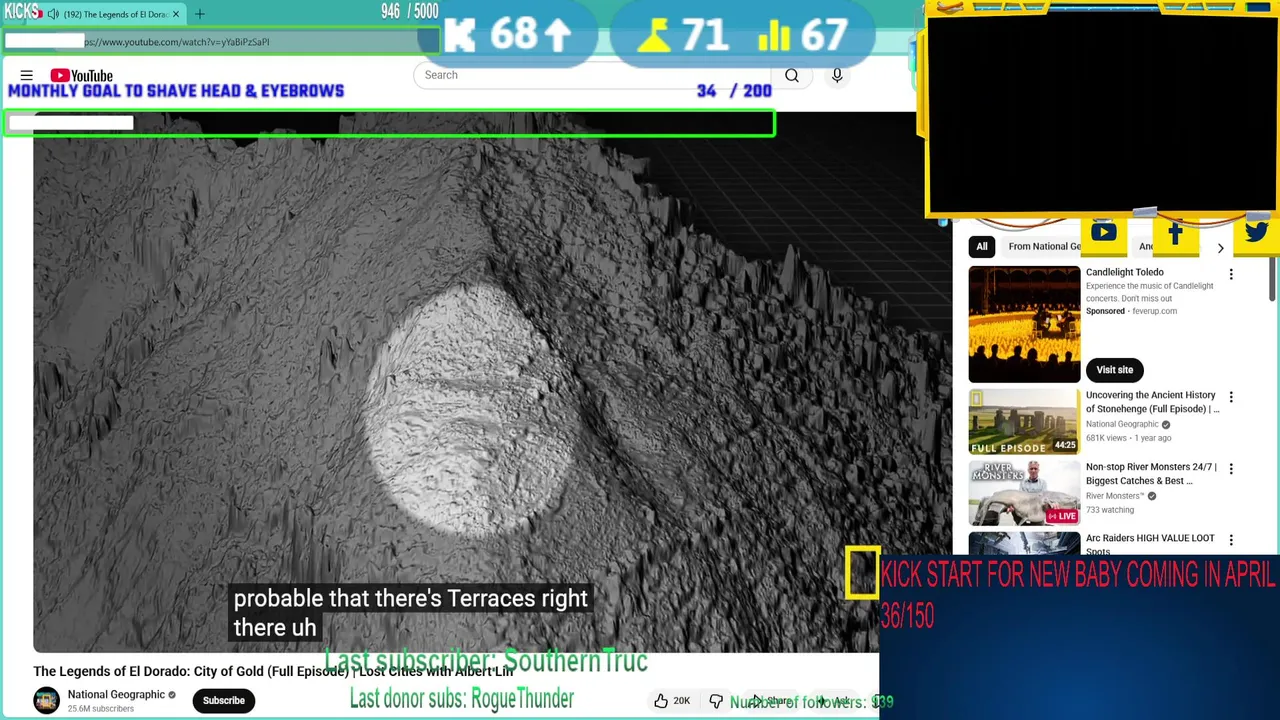Click Visit site on Candlelight ad
Viewport: 1280px width, 720px height.
[1115, 370]
